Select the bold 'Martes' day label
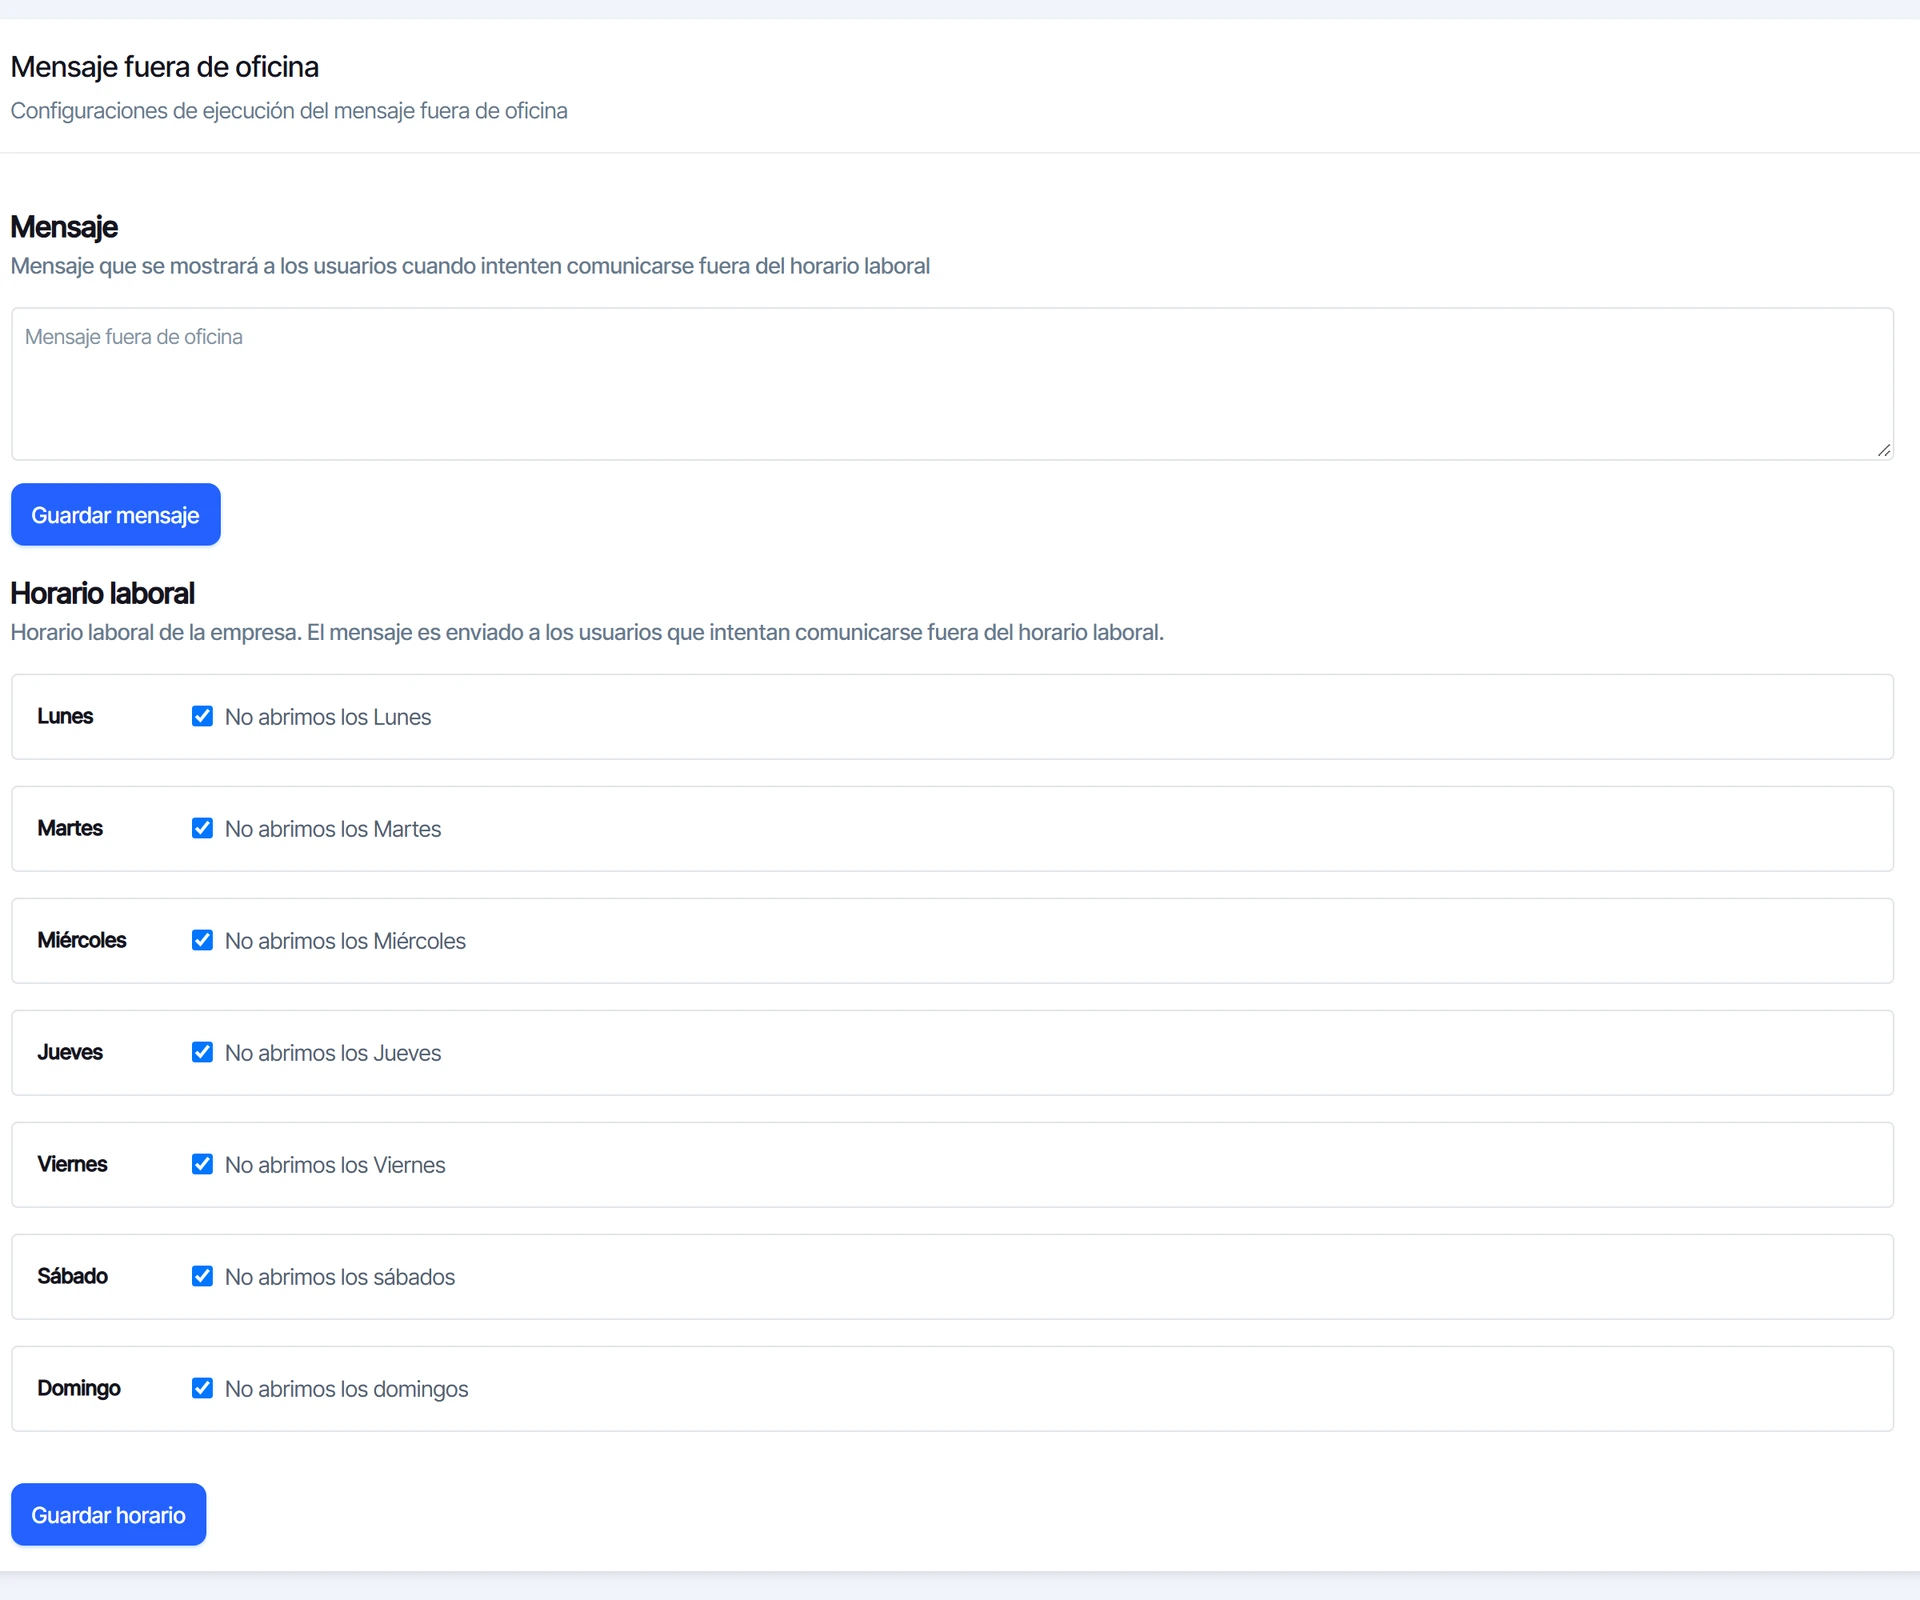Screen dimensions: 1920x1600 coord(70,828)
